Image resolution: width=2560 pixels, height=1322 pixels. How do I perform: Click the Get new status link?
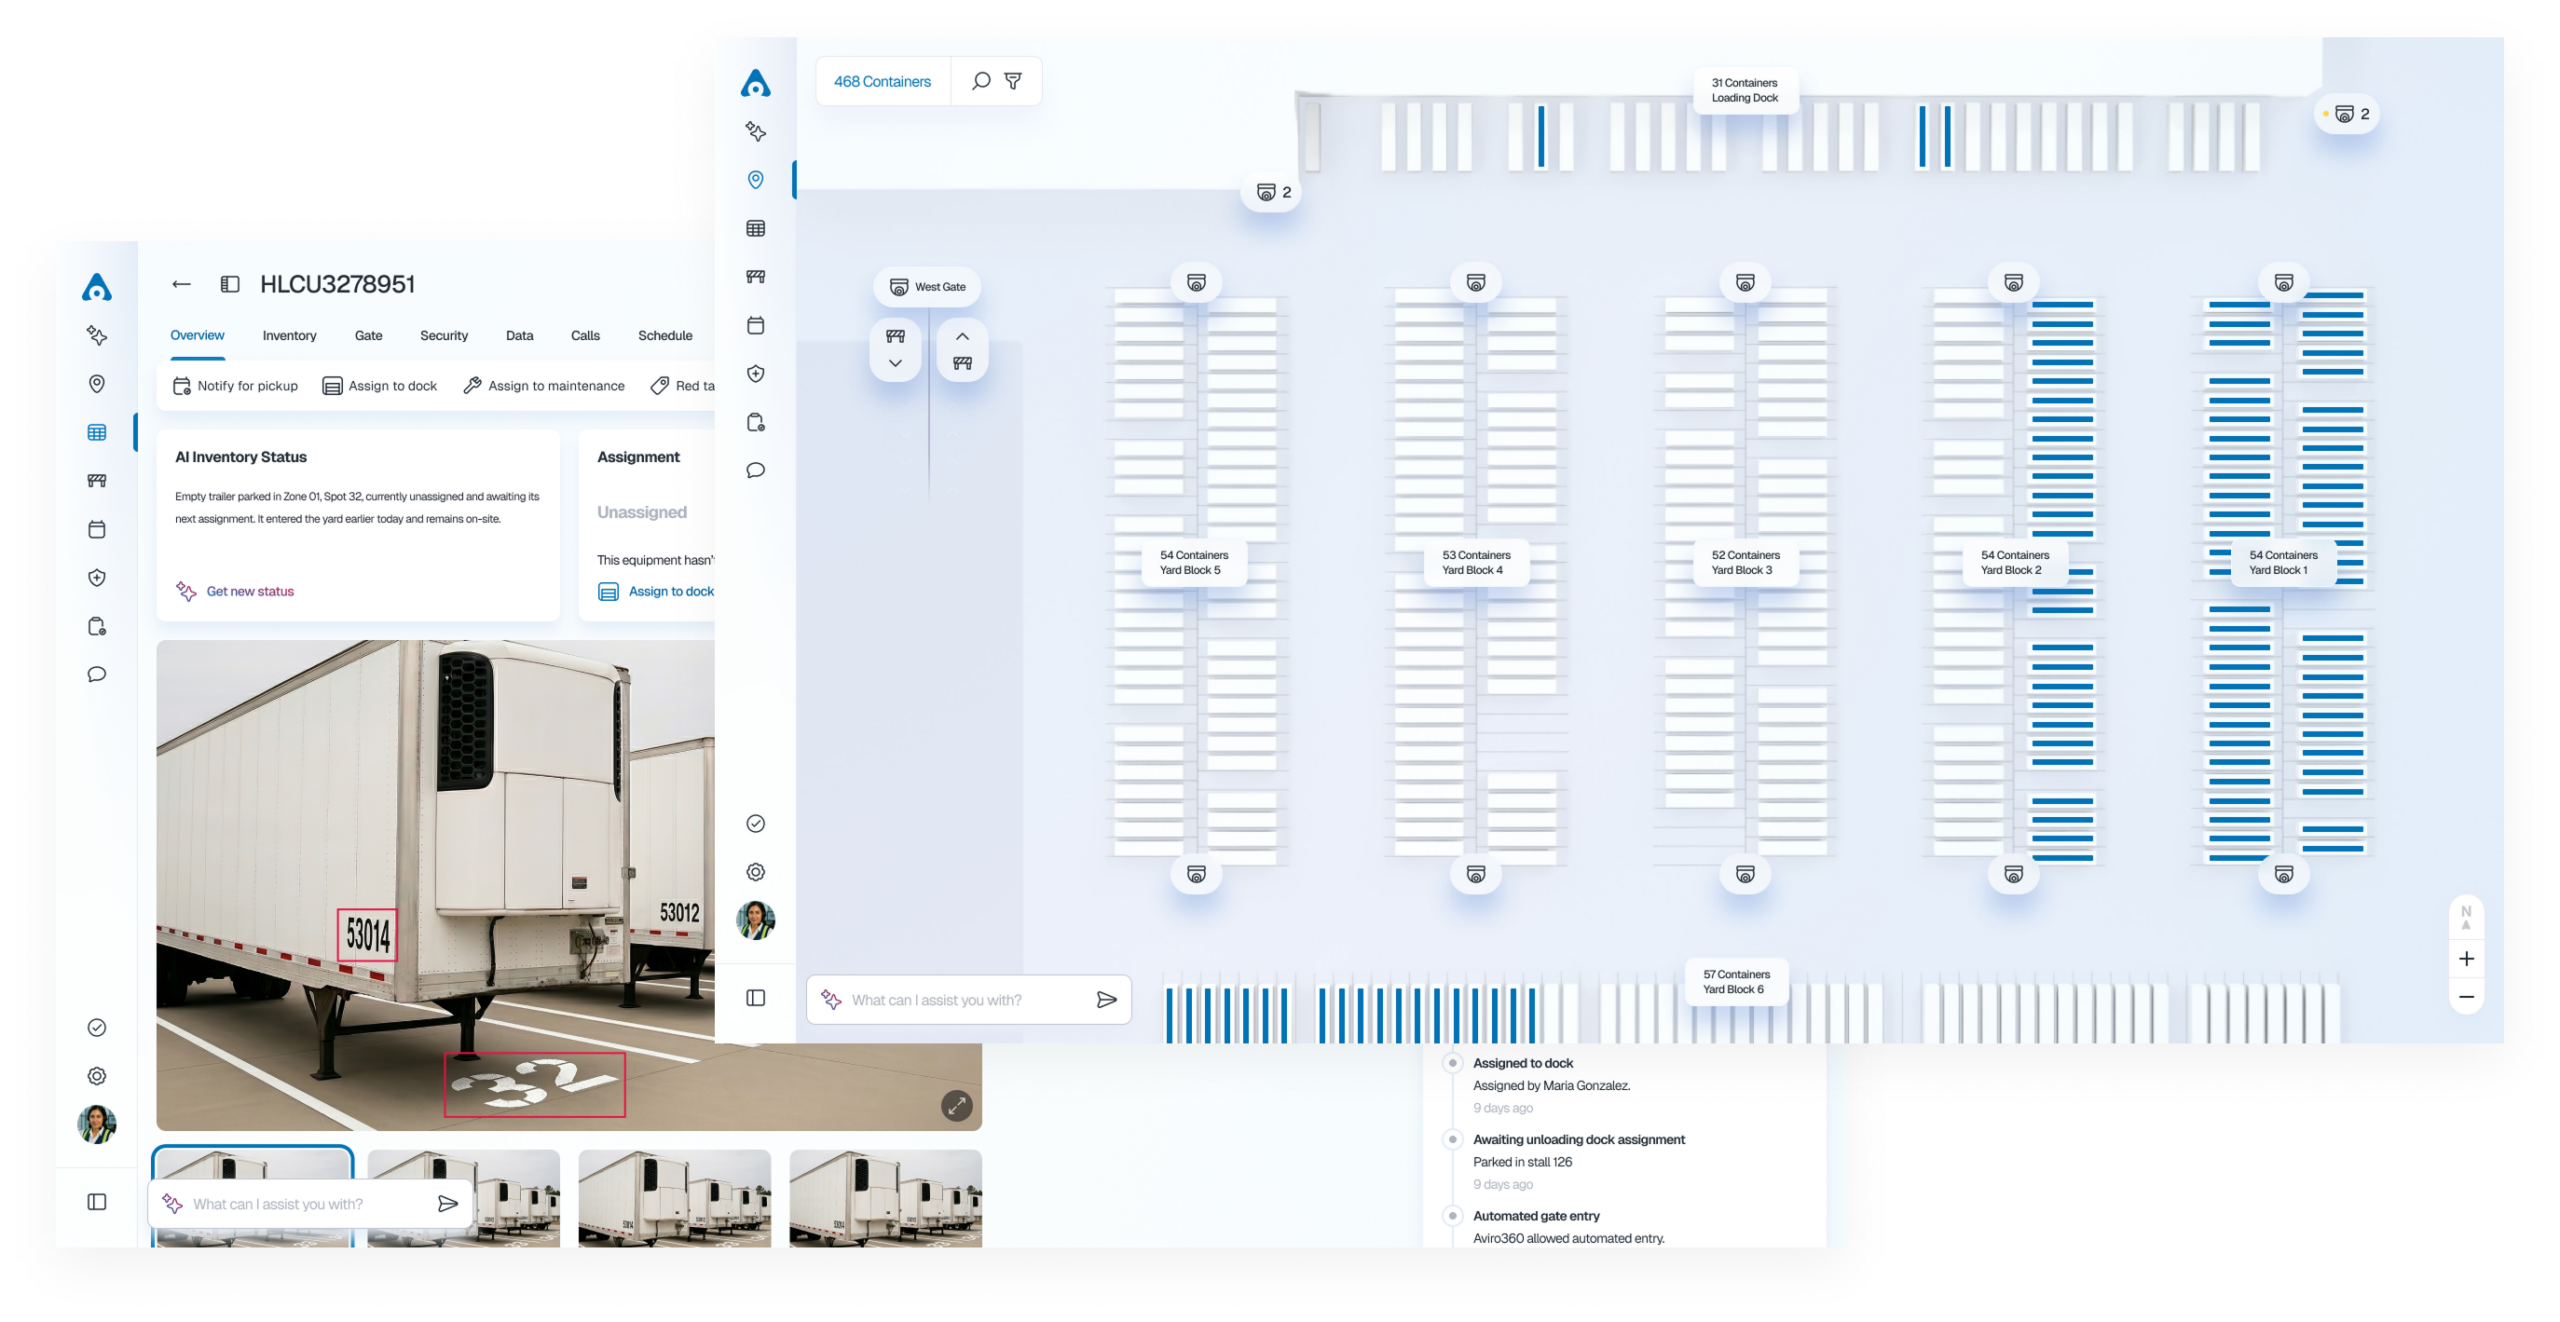point(249,592)
